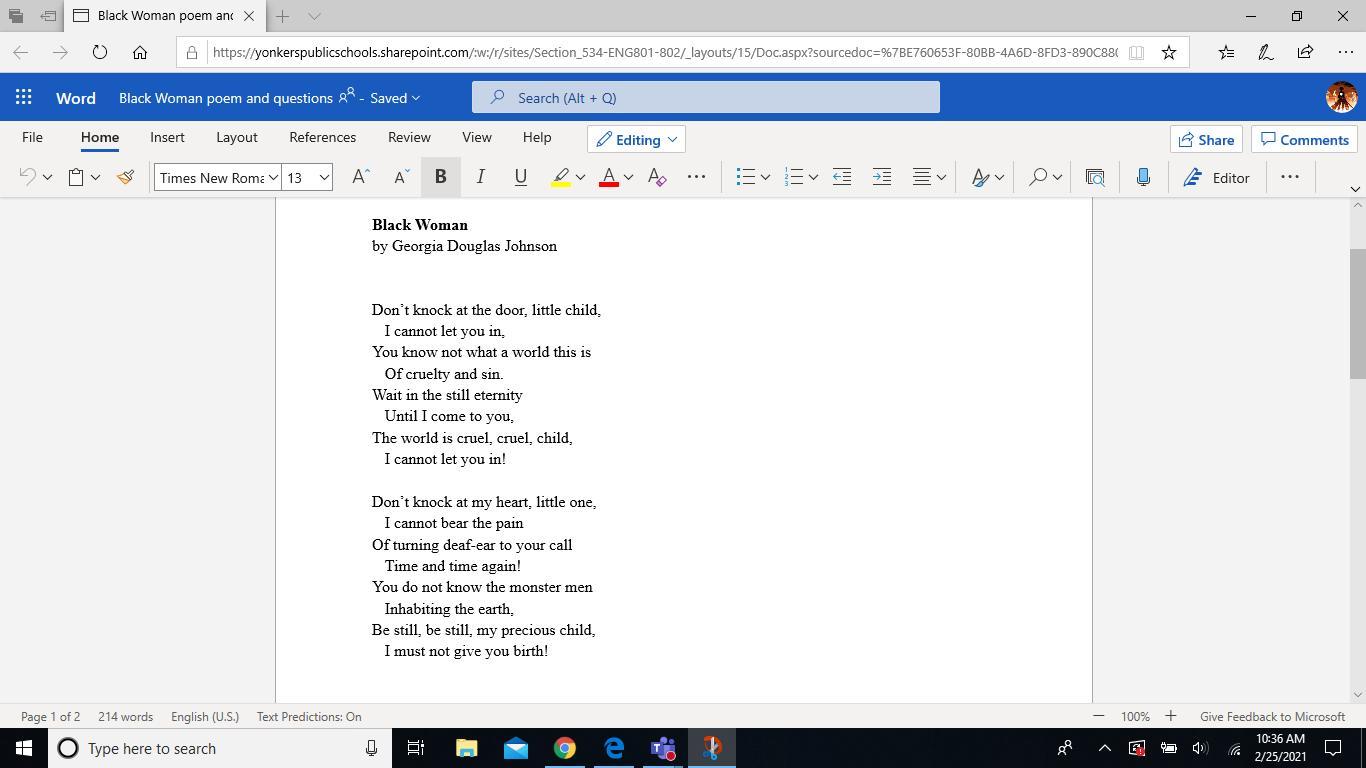Switch to the View tab
Screen dimensions: 1366x768
[476, 138]
